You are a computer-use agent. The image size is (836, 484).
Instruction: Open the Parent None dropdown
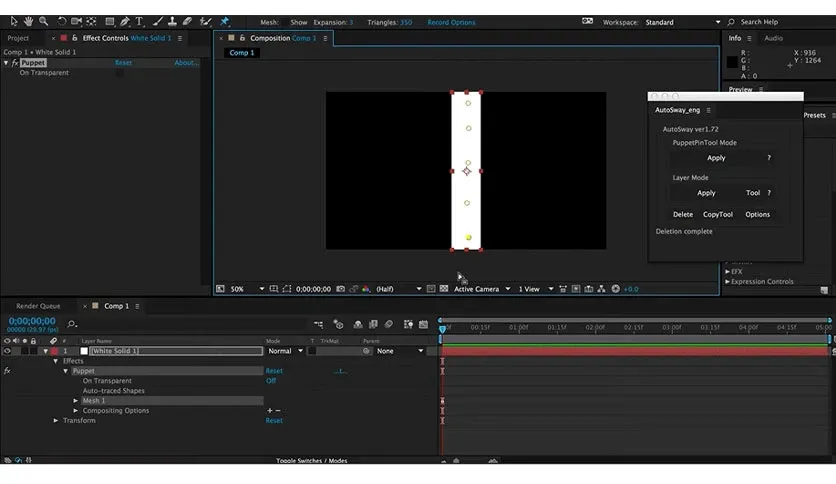click(400, 351)
